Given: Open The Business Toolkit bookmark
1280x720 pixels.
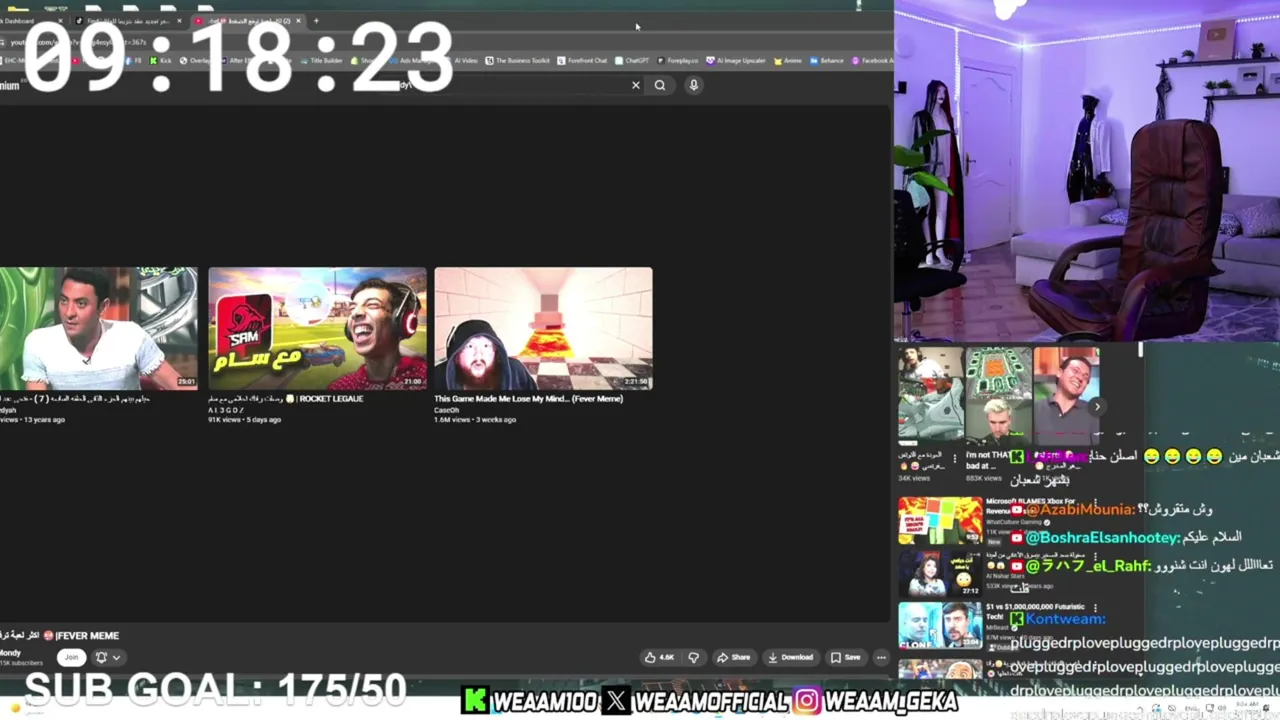Looking at the screenshot, I should tap(518, 60).
